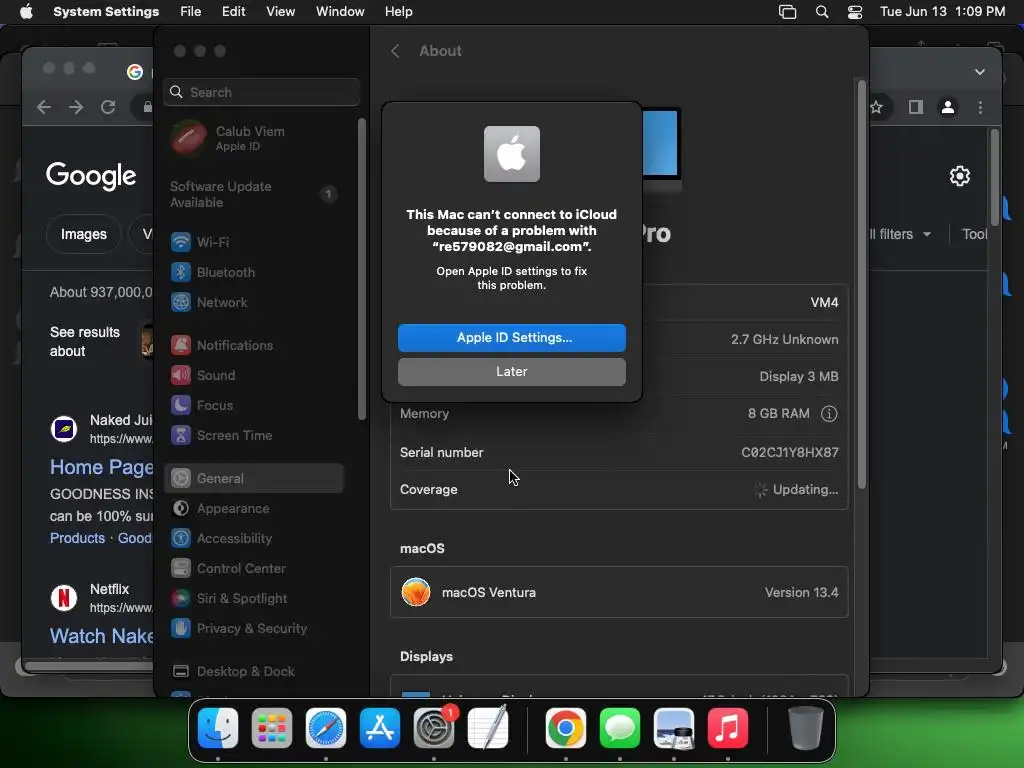This screenshot has width=1024, height=768.
Task: Select Images filter in Google results
Action: coord(84,234)
